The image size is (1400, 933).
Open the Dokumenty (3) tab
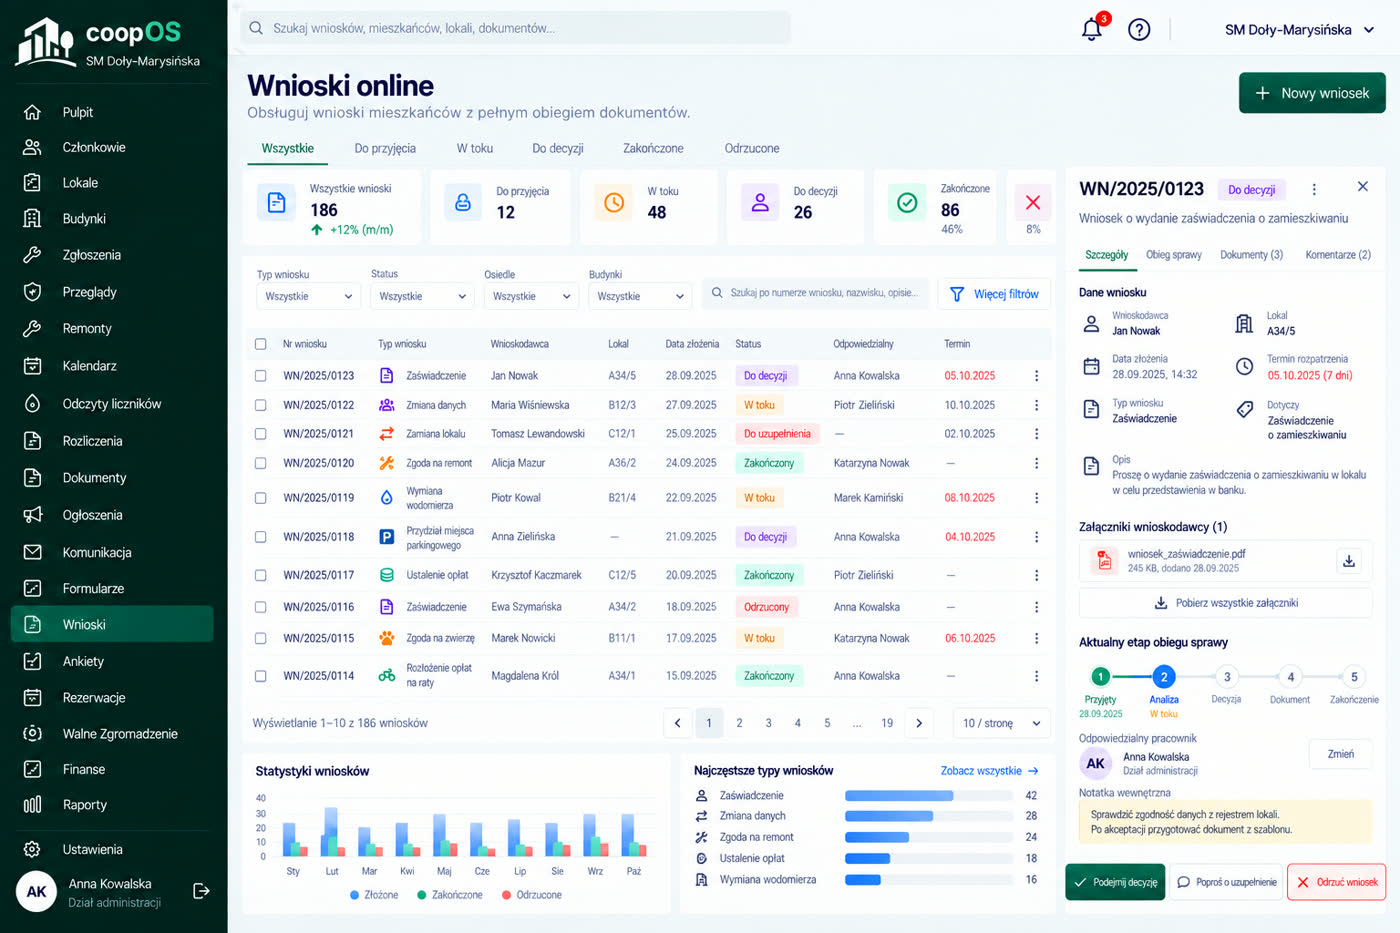tap(1252, 255)
